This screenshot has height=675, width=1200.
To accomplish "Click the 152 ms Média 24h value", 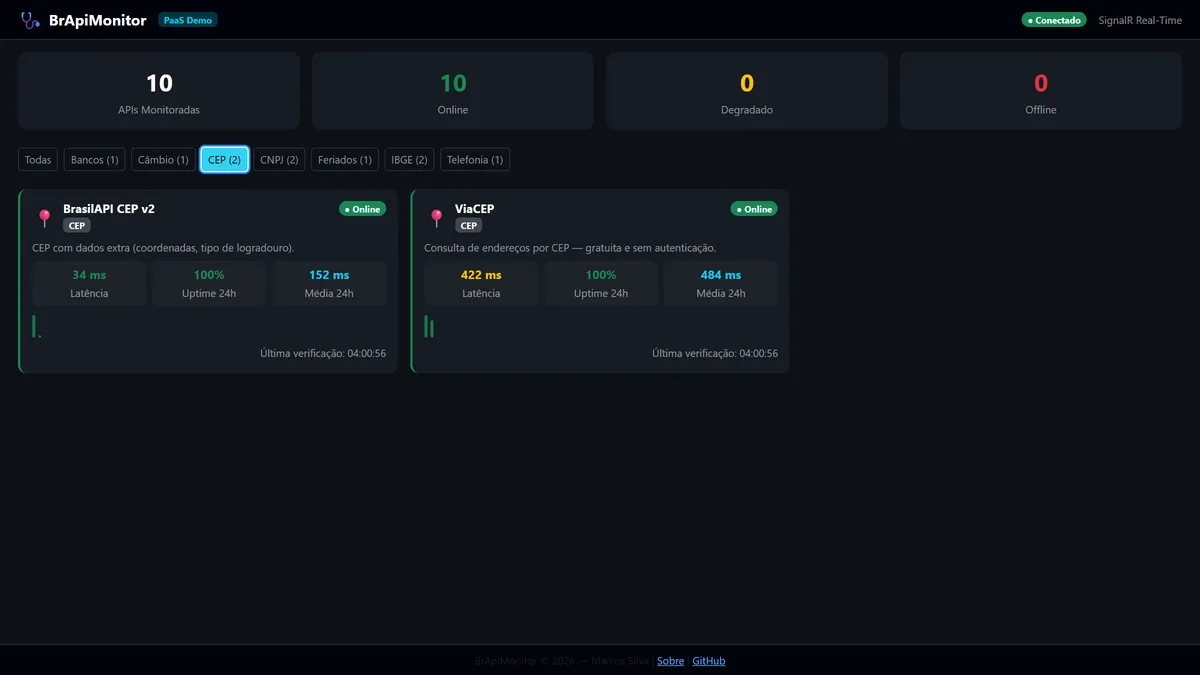I will (x=329, y=275).
